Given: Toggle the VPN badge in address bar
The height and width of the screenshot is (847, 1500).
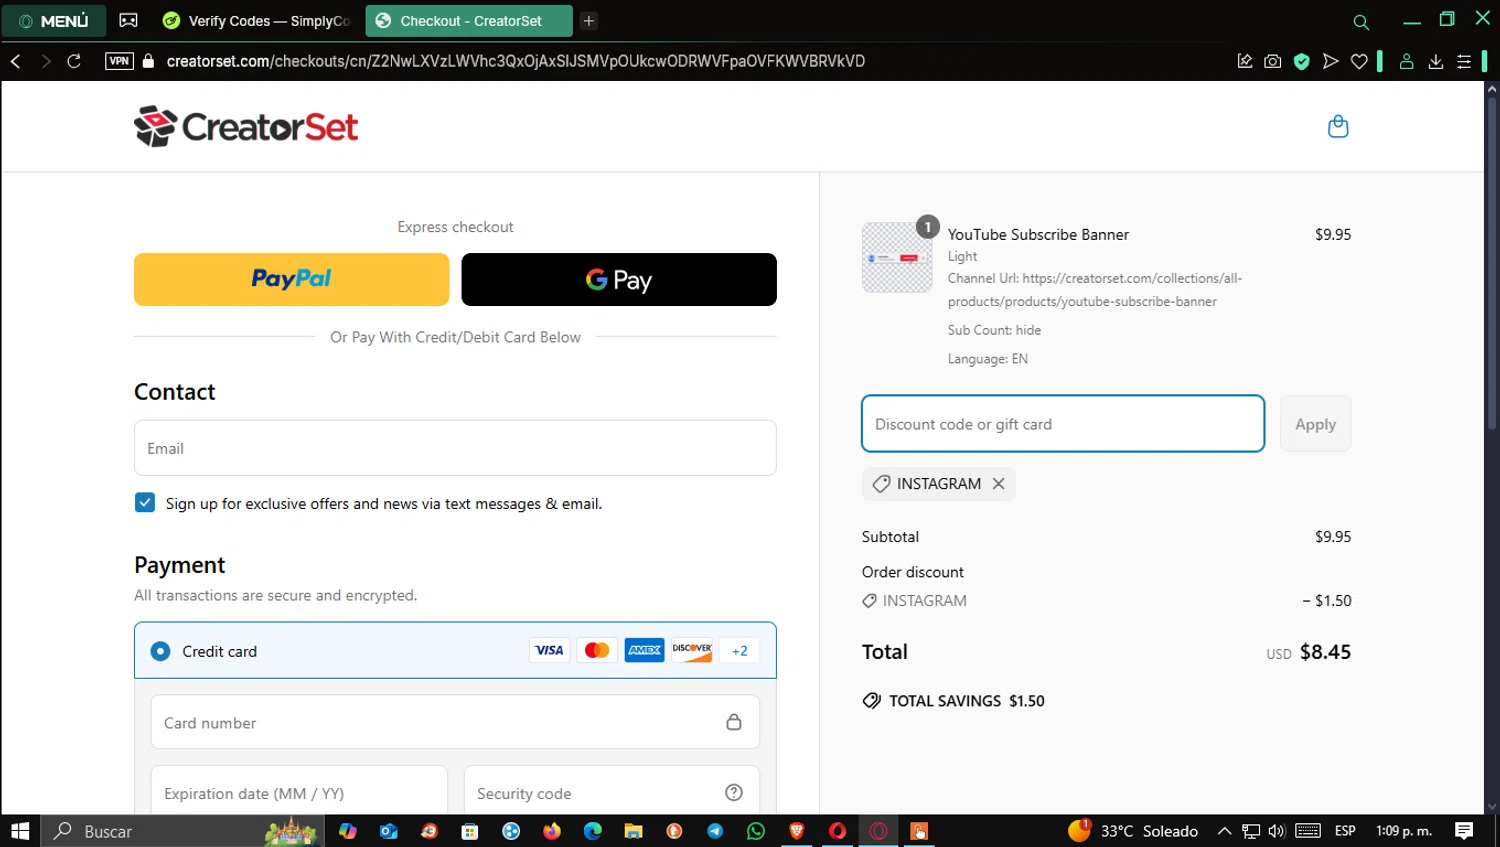Looking at the screenshot, I should pos(119,61).
